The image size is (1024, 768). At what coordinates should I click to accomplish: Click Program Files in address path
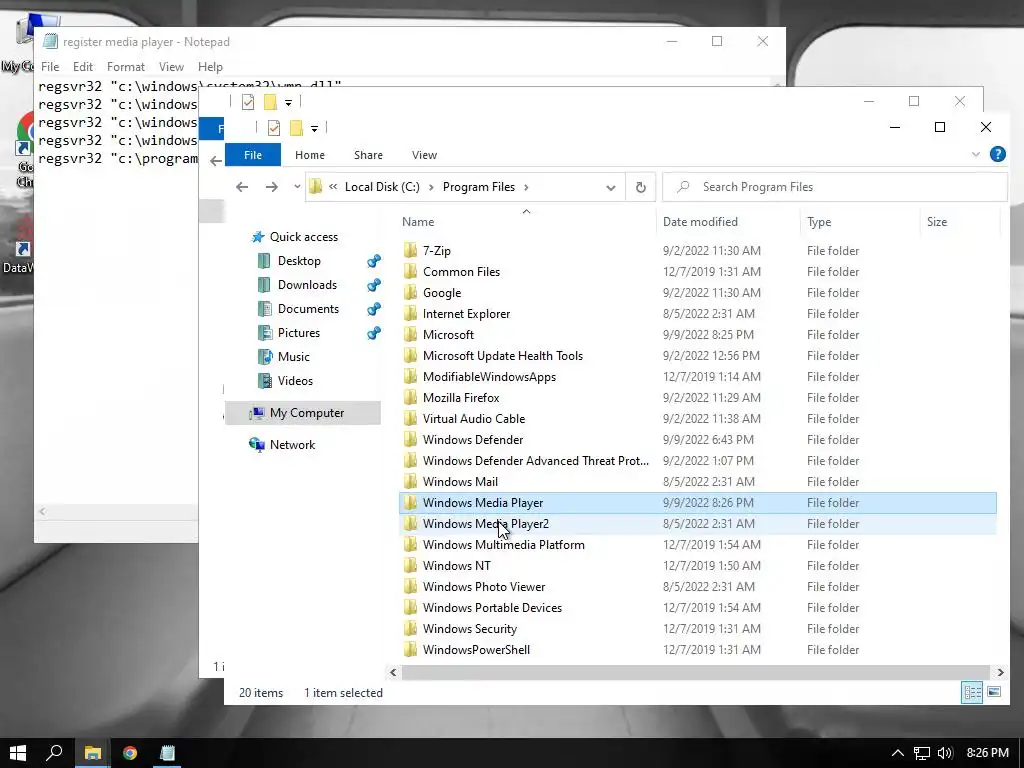(479, 187)
